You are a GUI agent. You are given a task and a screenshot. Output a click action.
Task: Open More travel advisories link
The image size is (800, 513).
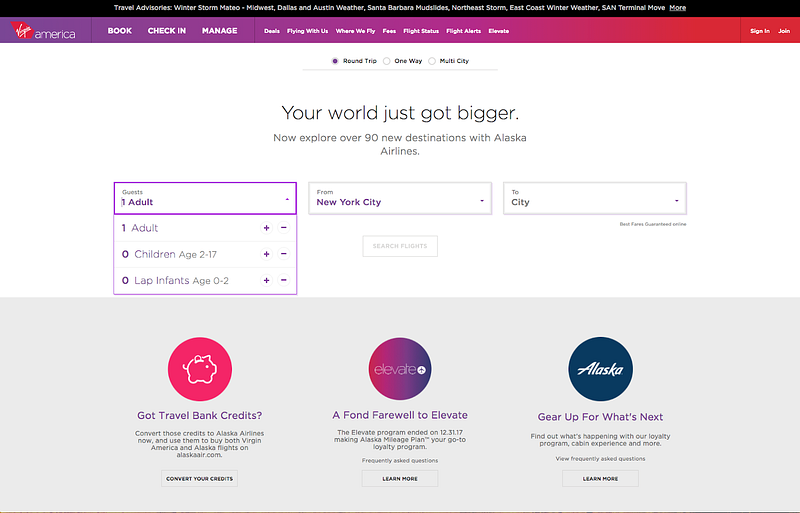point(678,8)
